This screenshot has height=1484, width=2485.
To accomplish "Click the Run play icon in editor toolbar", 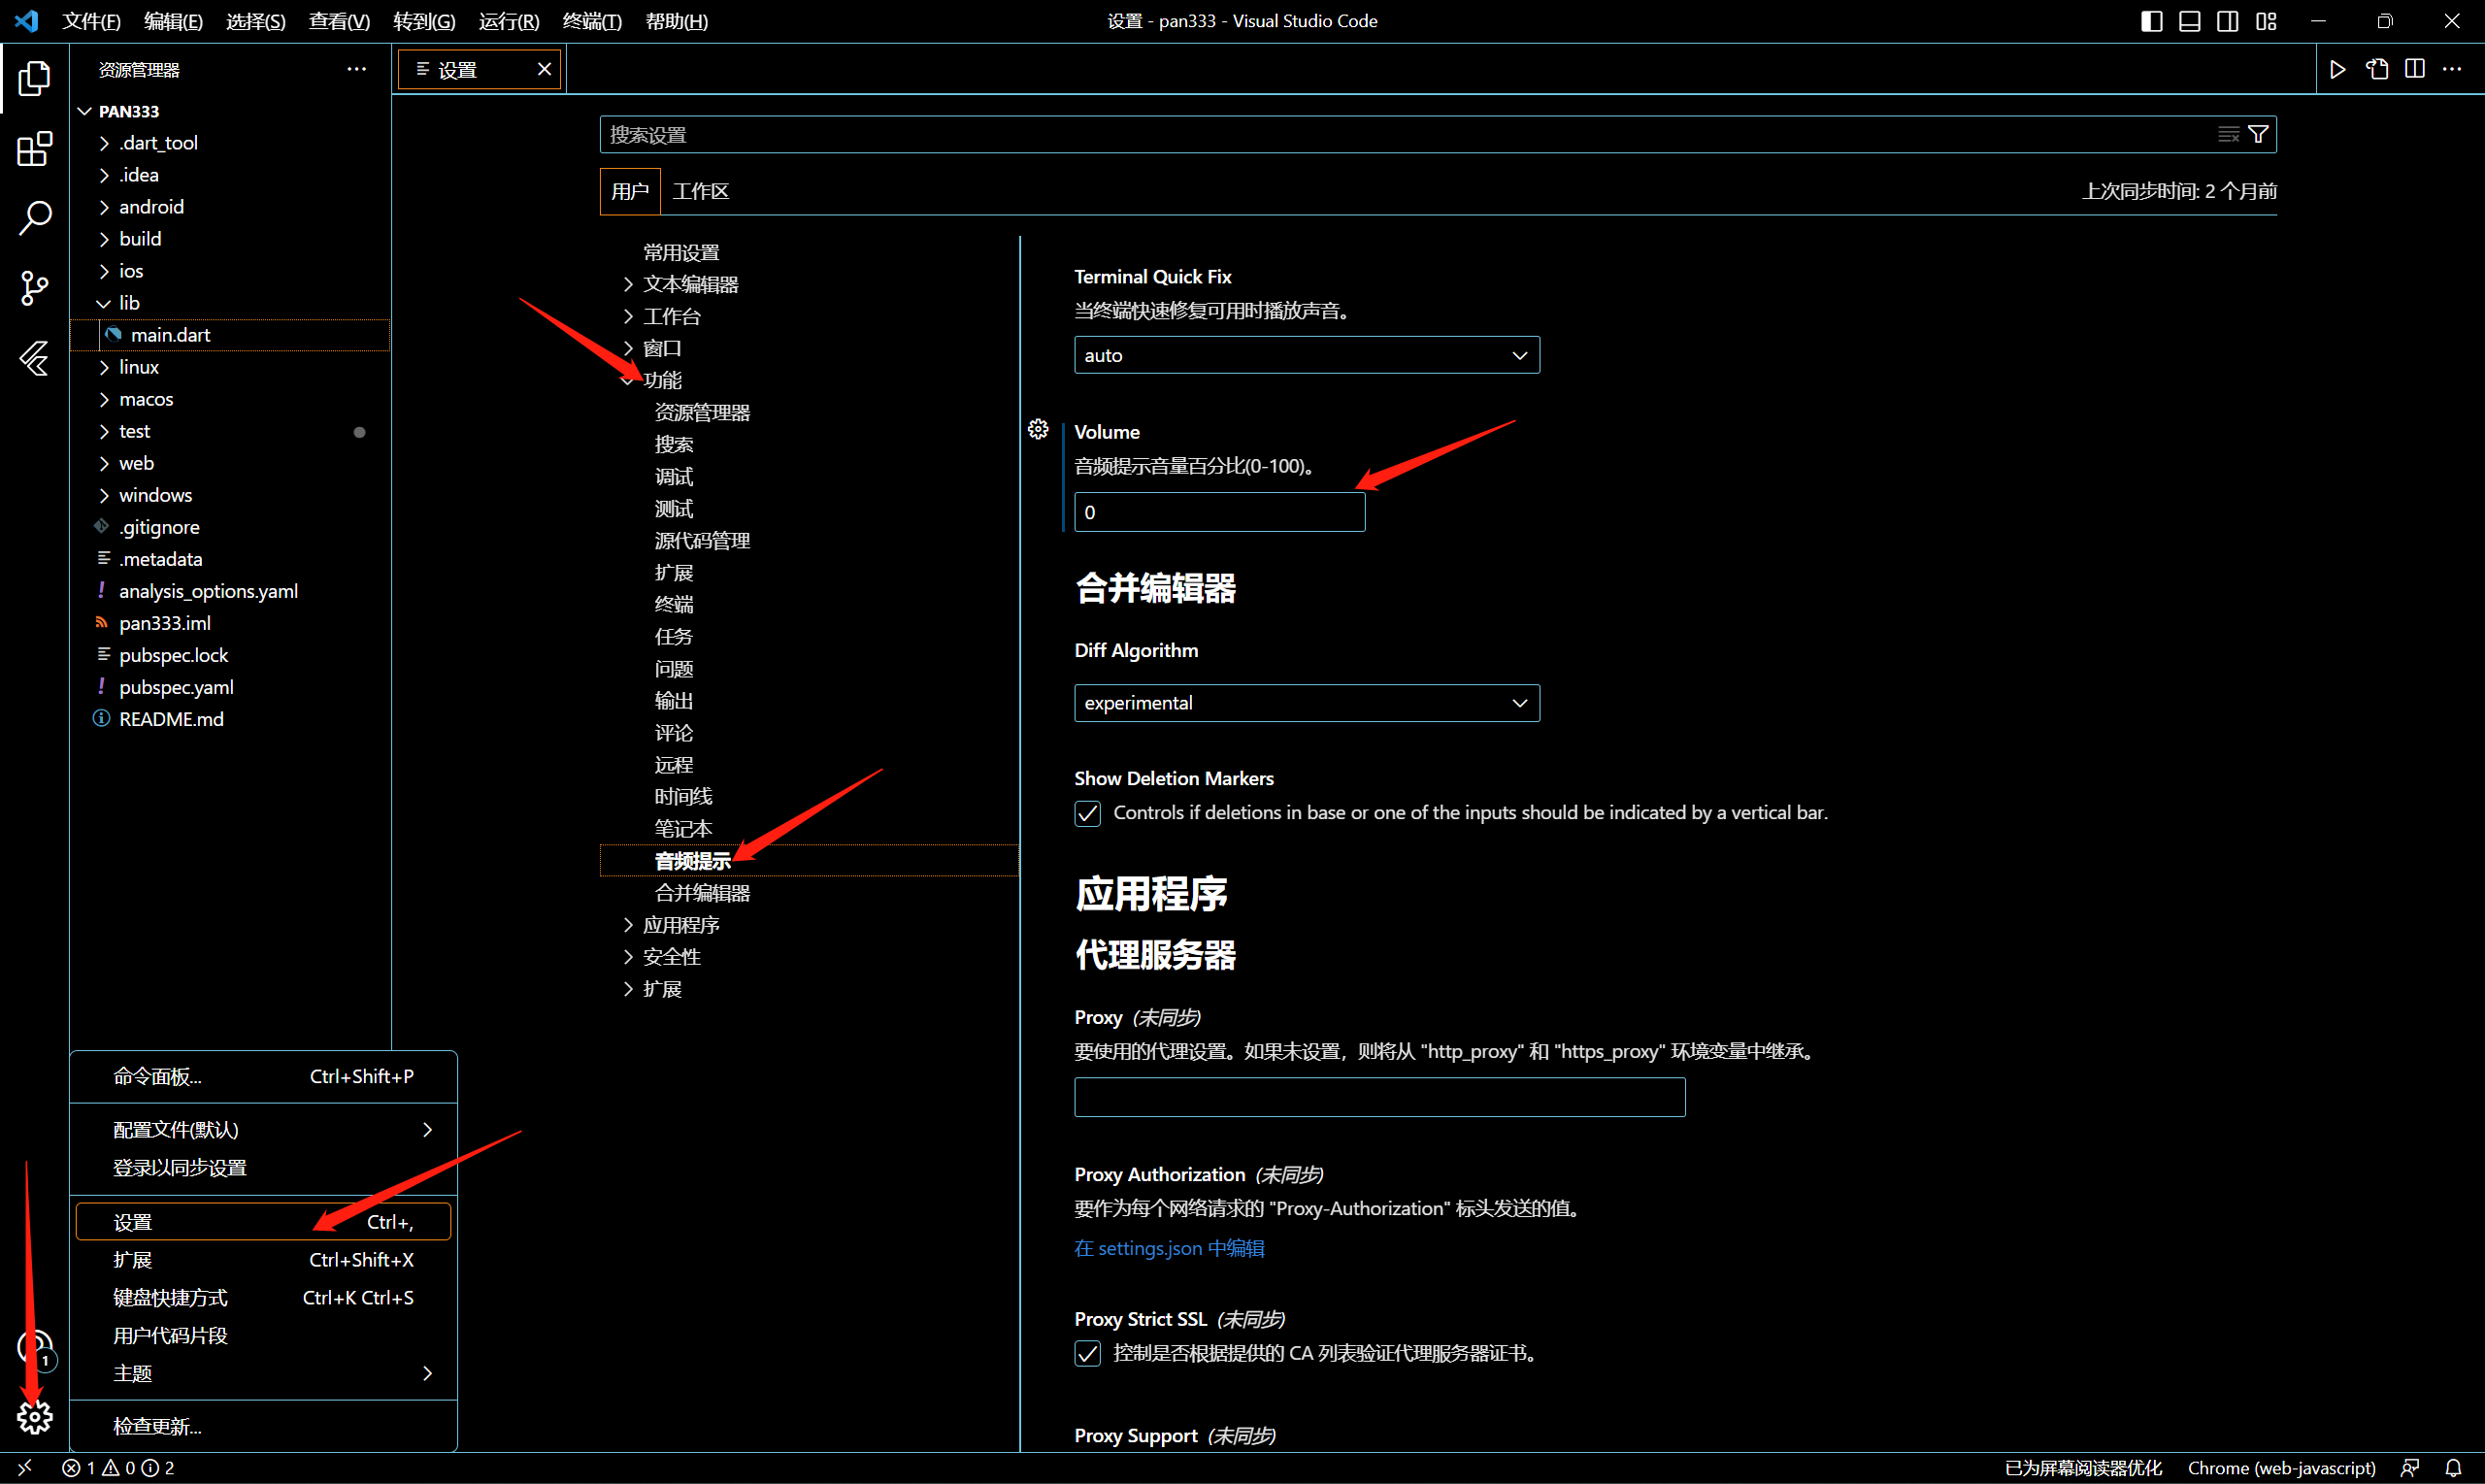I will coord(2337,69).
